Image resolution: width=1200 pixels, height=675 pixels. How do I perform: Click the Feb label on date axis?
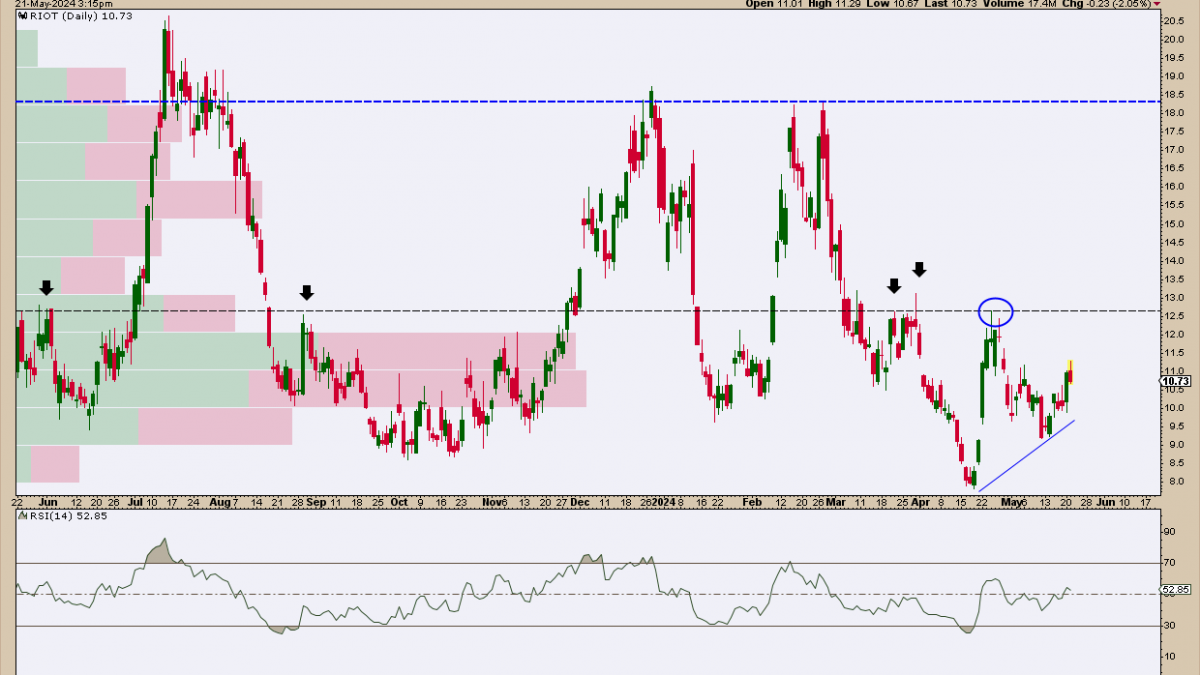(754, 501)
